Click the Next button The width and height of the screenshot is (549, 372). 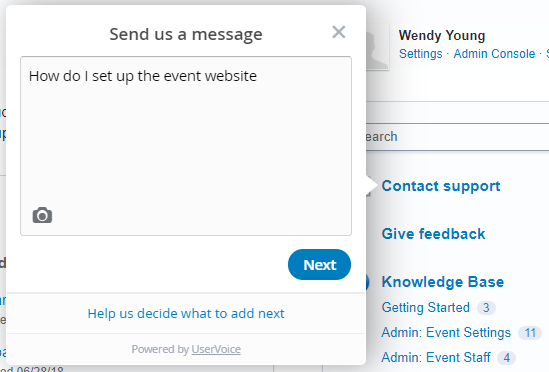coord(319,264)
